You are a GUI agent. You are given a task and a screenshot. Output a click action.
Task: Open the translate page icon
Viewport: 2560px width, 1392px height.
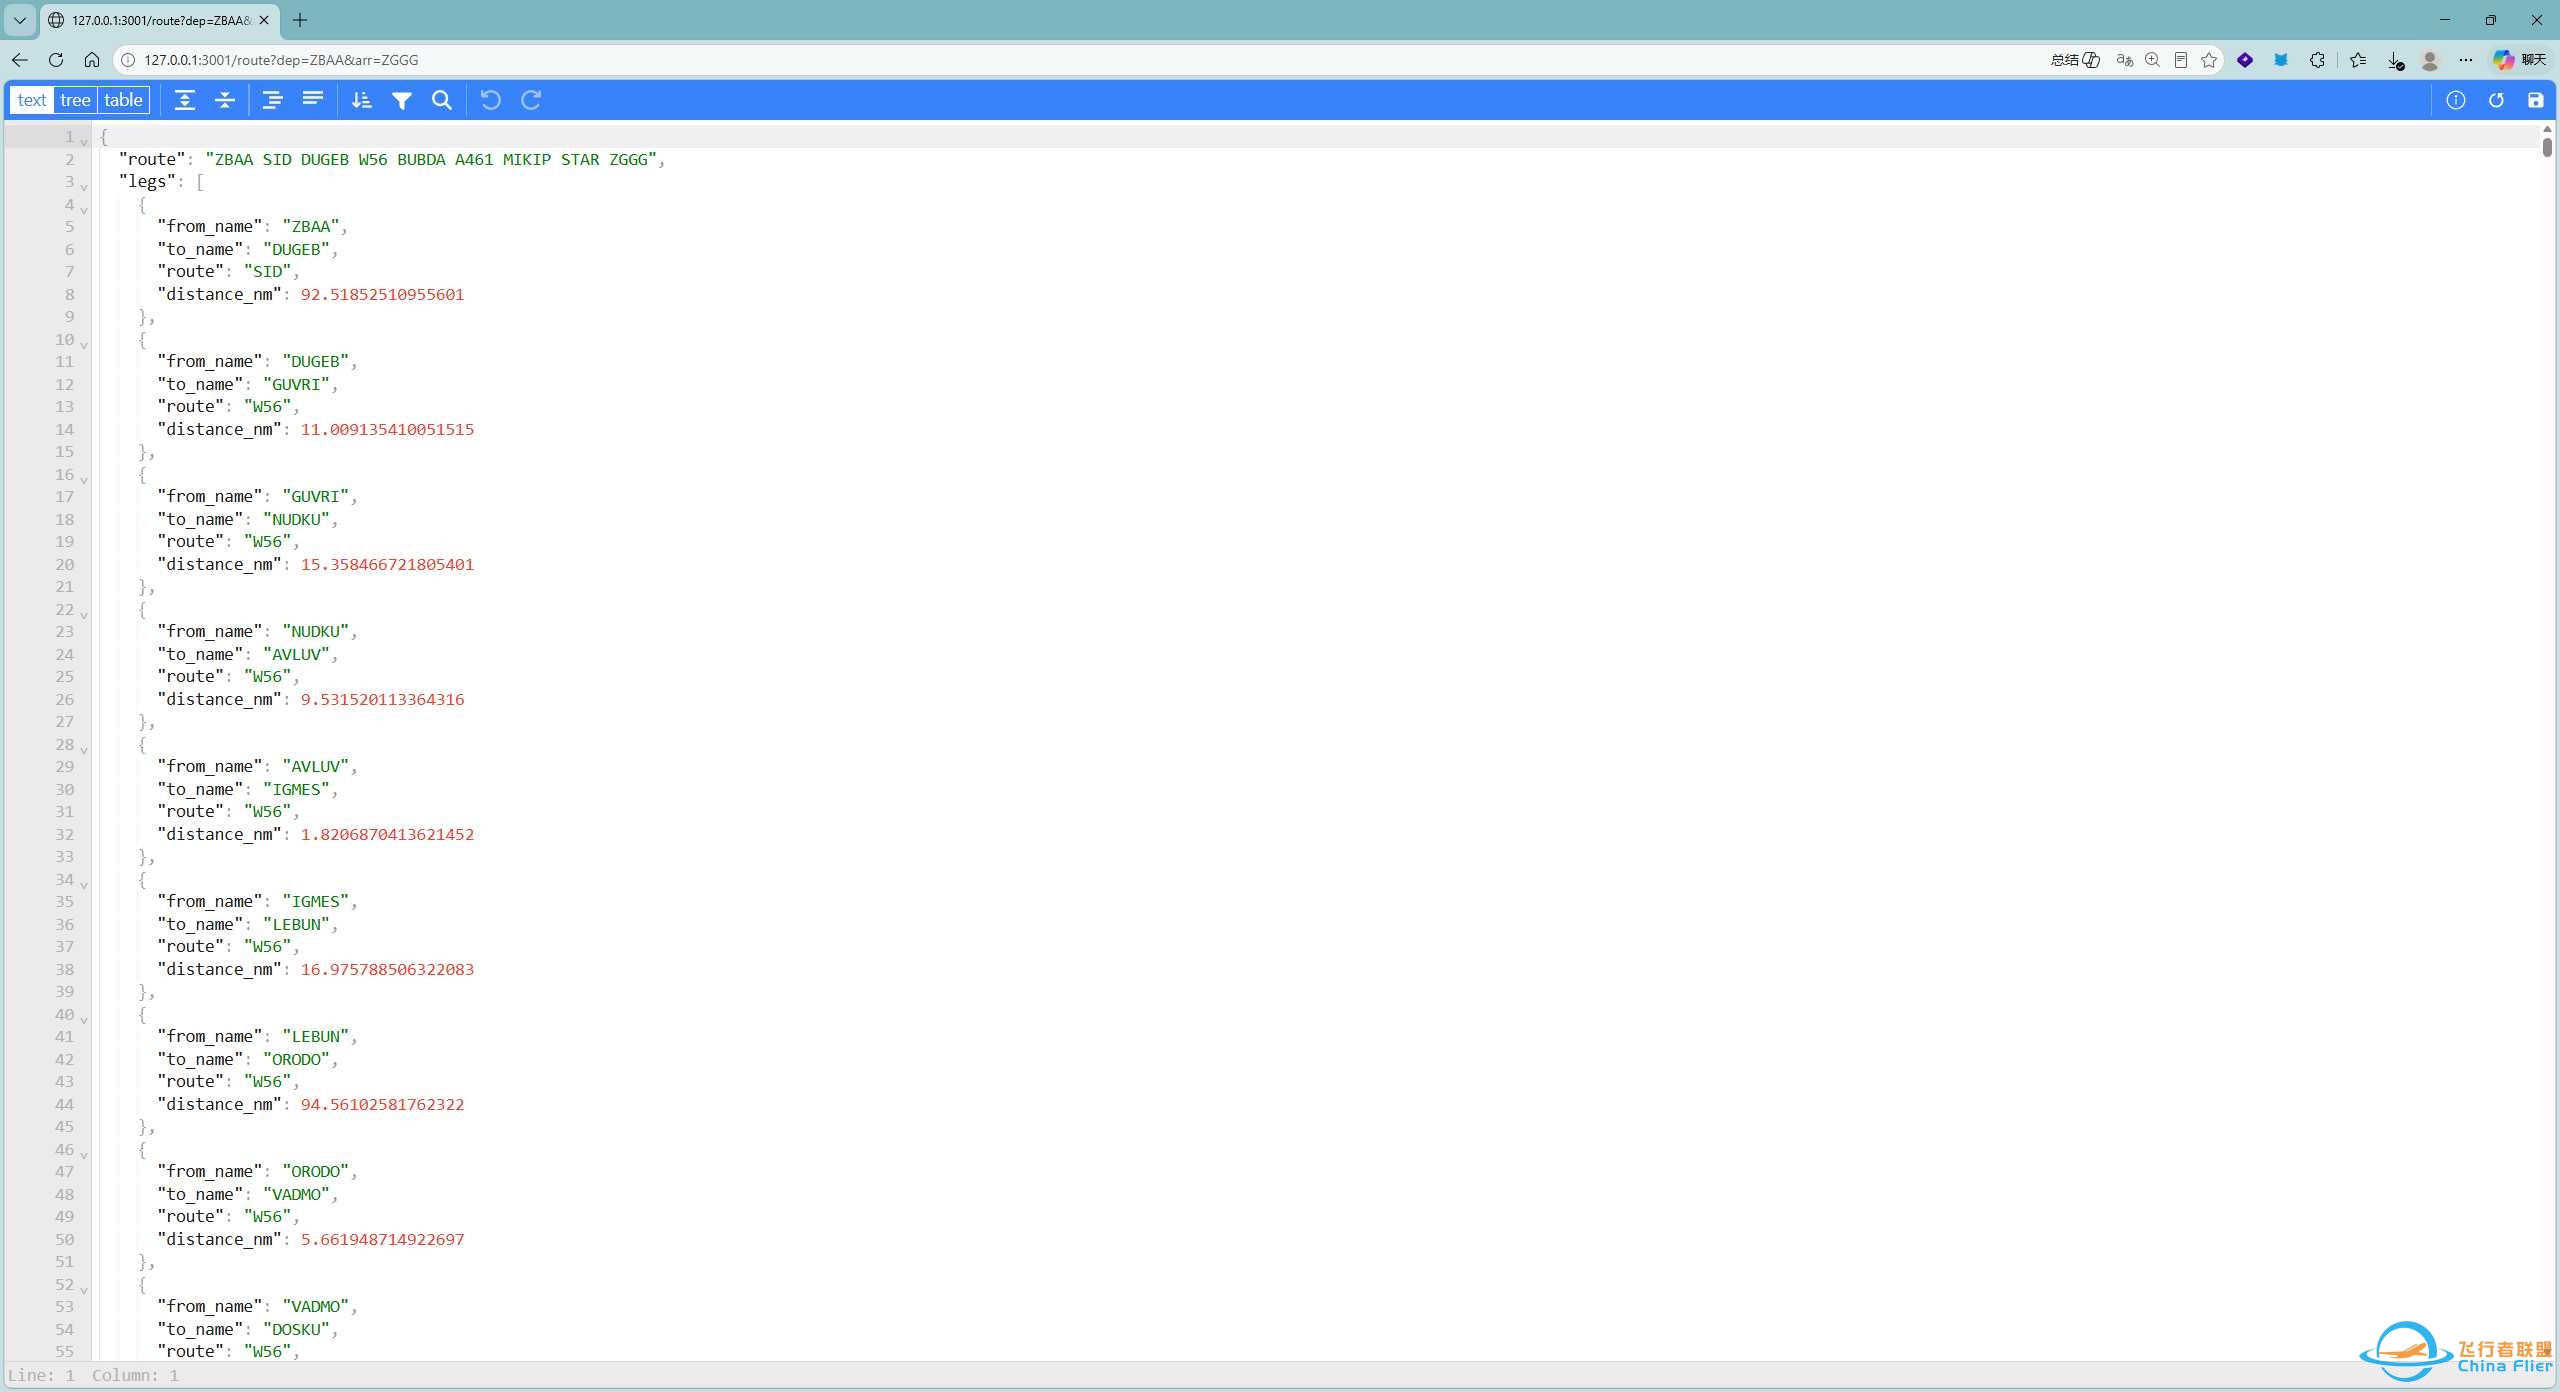[x=2125, y=60]
